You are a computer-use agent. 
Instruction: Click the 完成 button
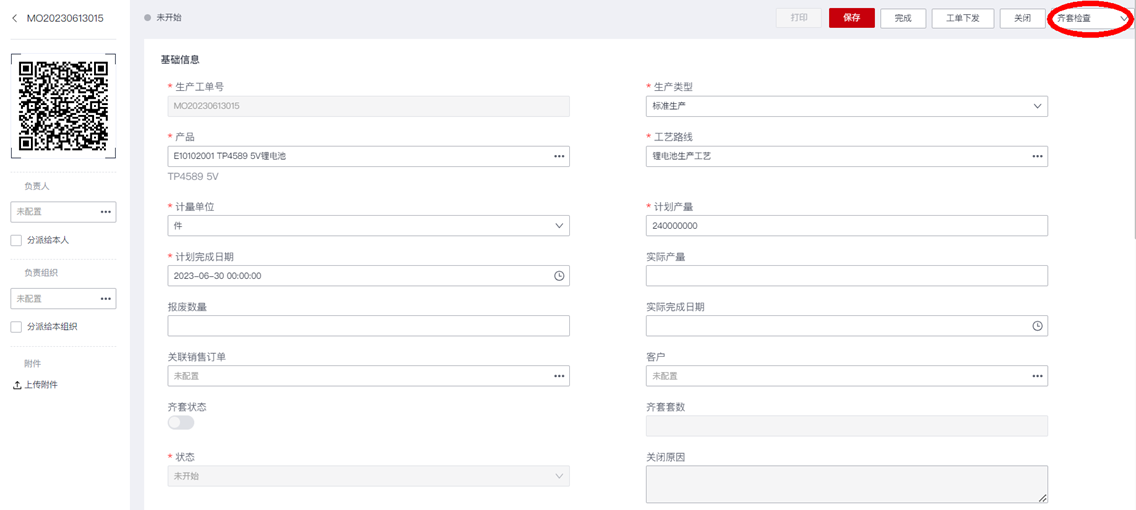coord(903,18)
